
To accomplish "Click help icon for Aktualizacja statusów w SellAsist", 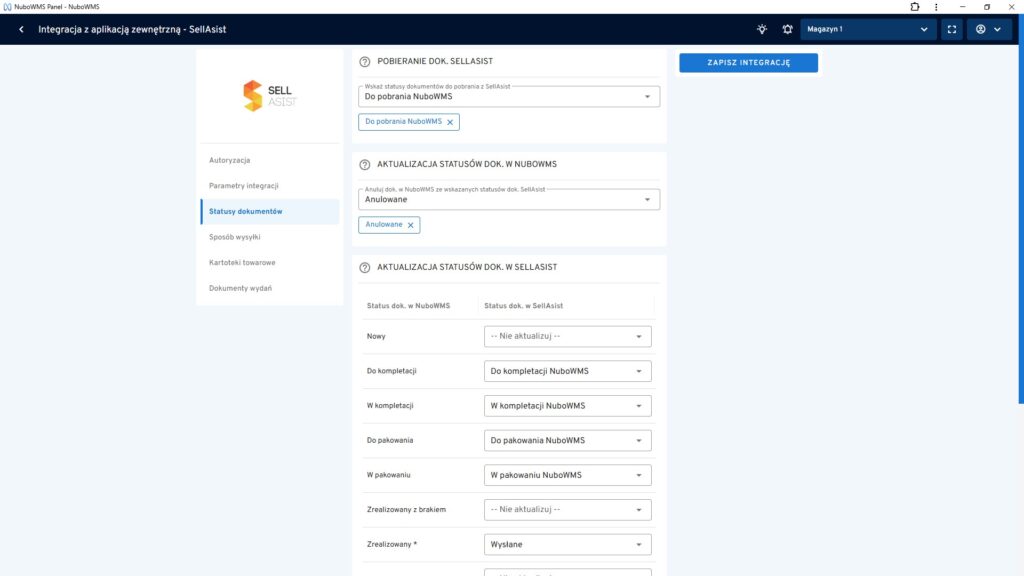I will [365, 268].
